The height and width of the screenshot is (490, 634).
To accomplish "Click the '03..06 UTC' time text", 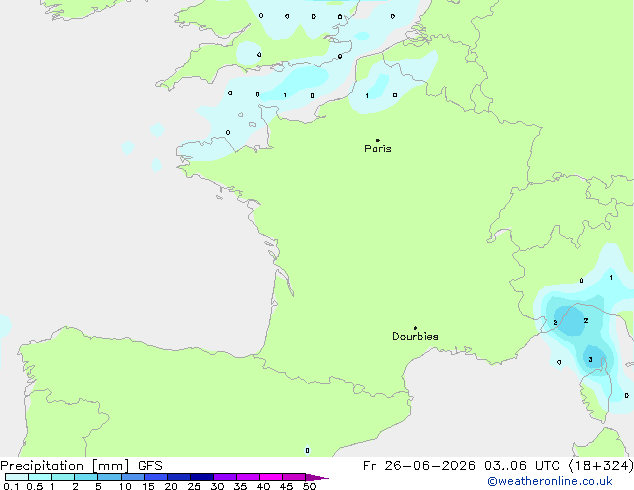I will point(522,466).
